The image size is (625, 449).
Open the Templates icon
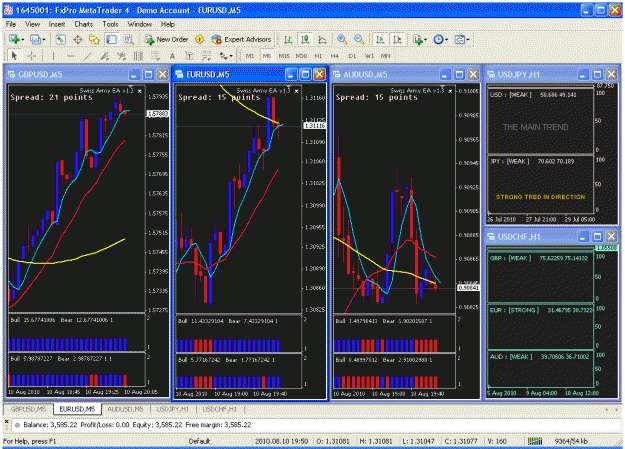pos(460,39)
